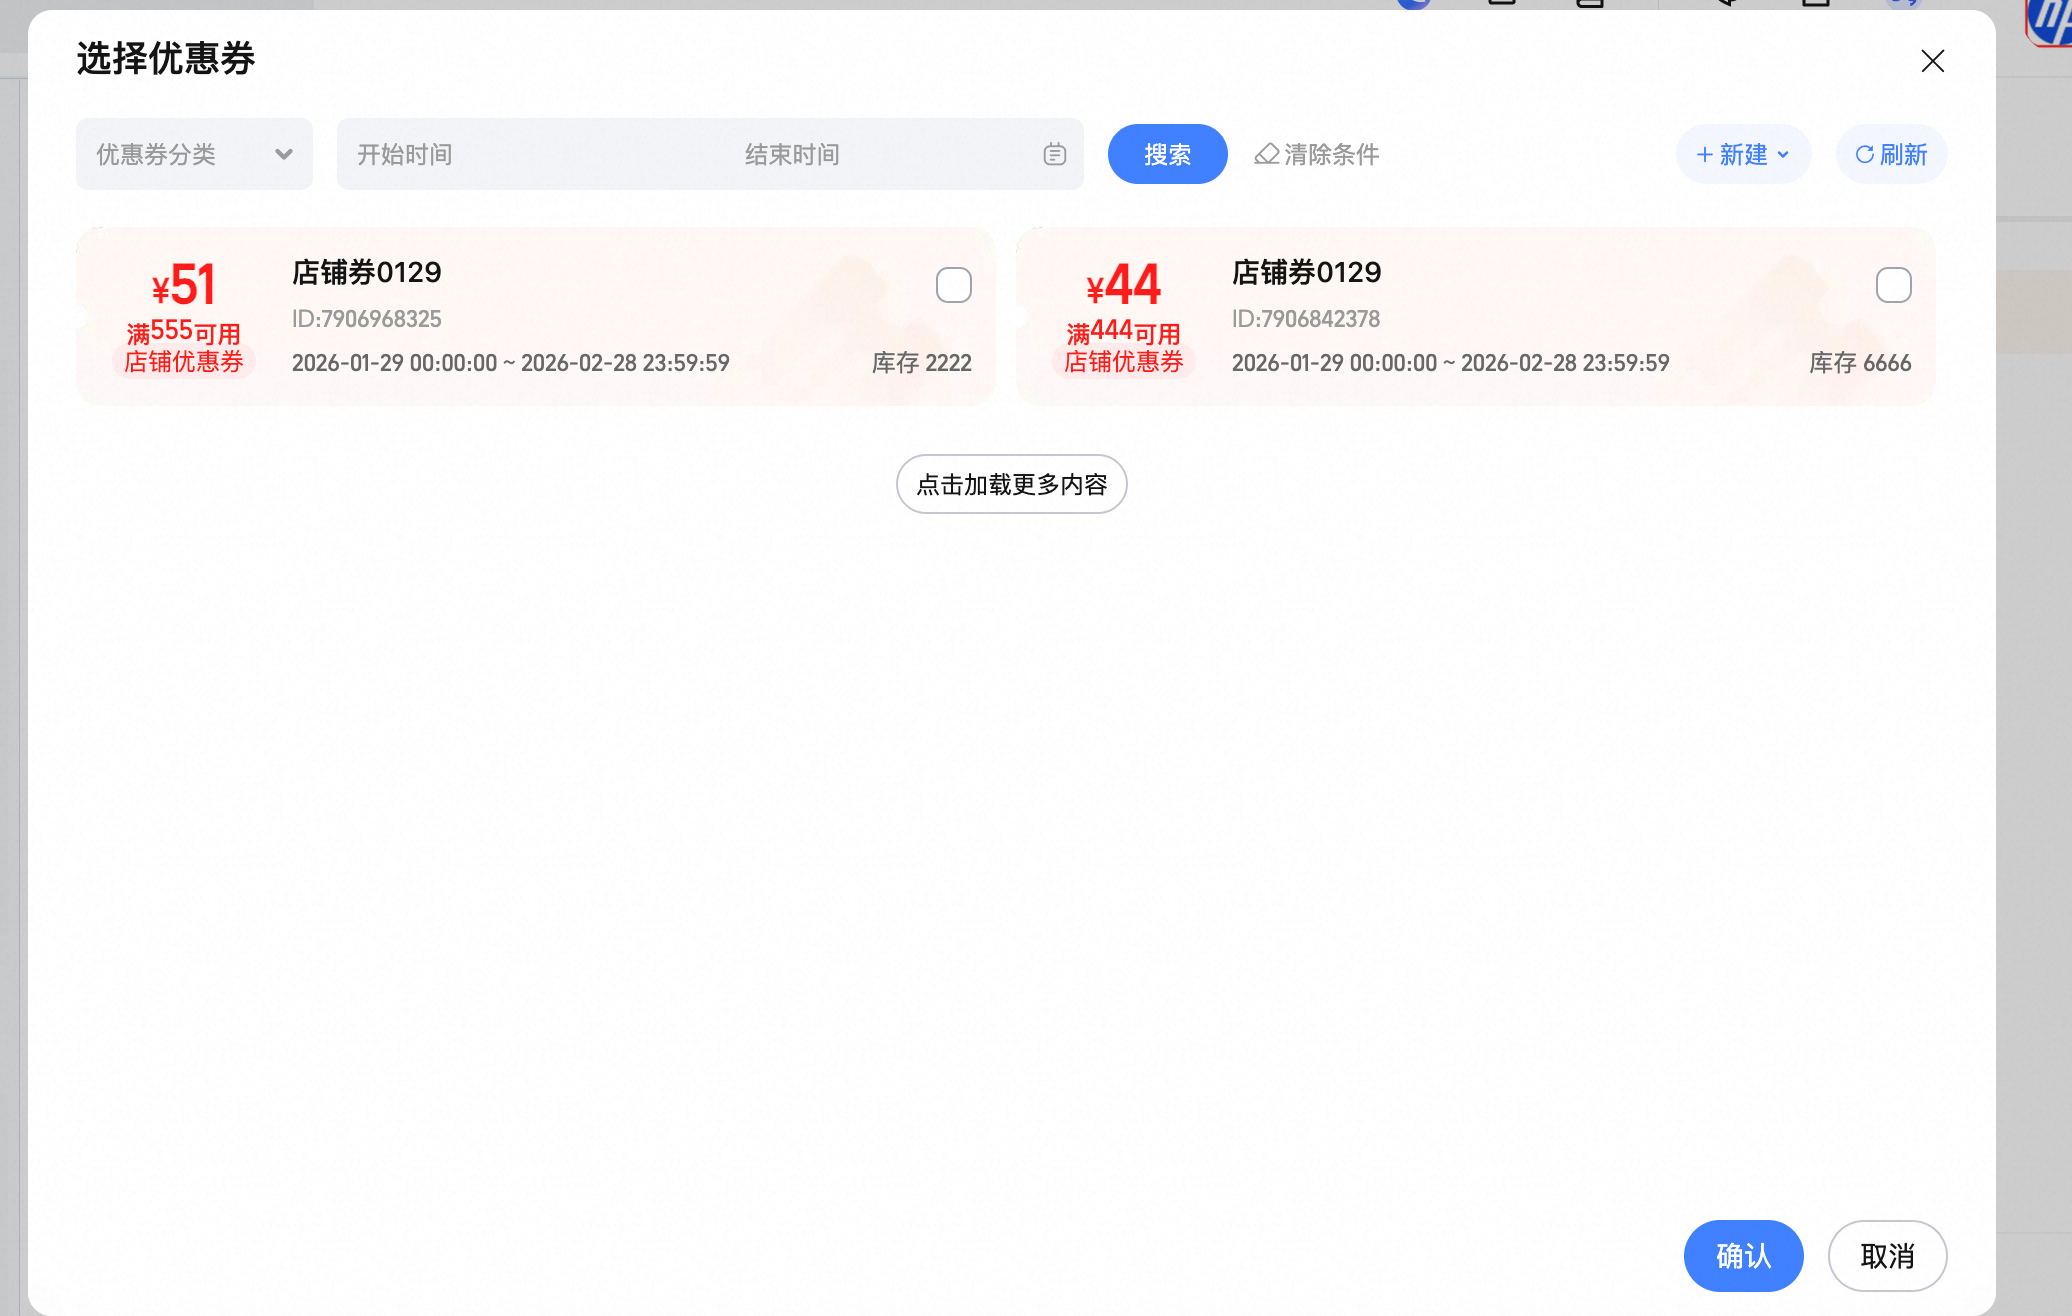Viewport: 2072px width, 1316px height.
Task: Click the 库存 6666 stock text
Action: (x=1860, y=362)
